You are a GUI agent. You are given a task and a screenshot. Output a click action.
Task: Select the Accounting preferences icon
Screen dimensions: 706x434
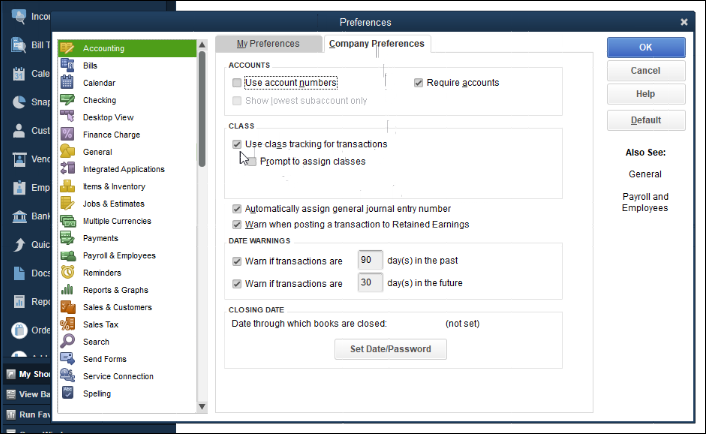tap(68, 48)
